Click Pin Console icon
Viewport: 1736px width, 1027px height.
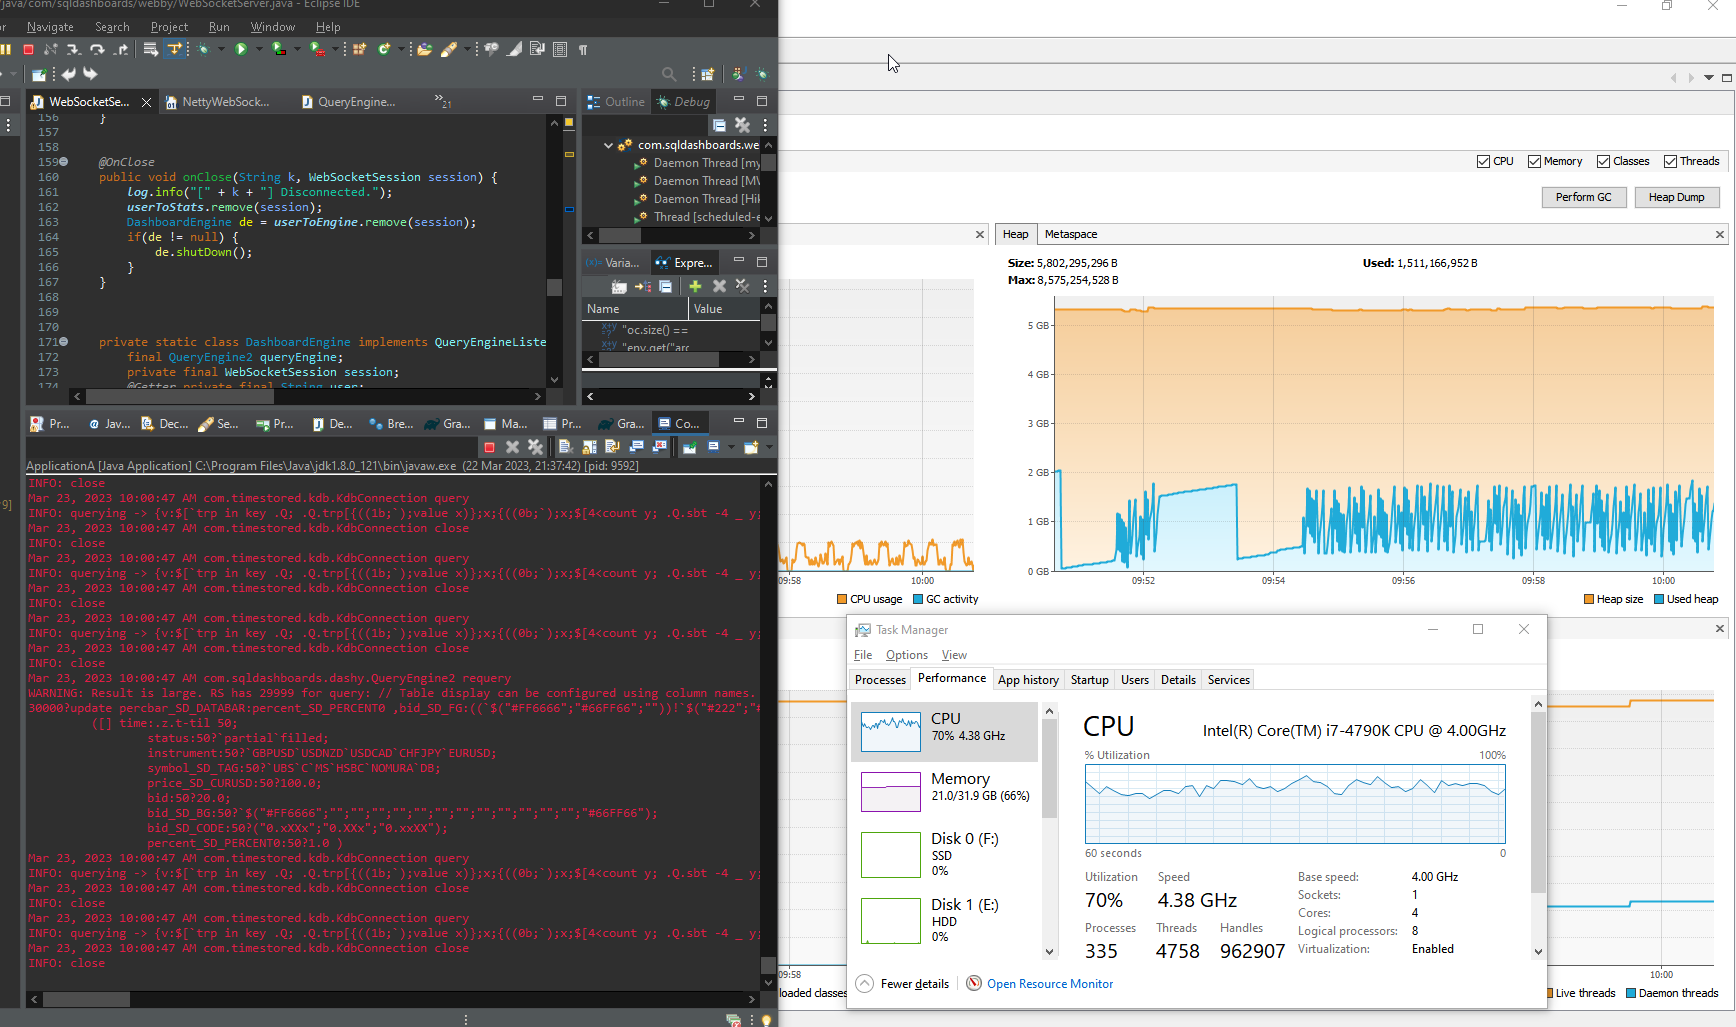[x=690, y=447]
